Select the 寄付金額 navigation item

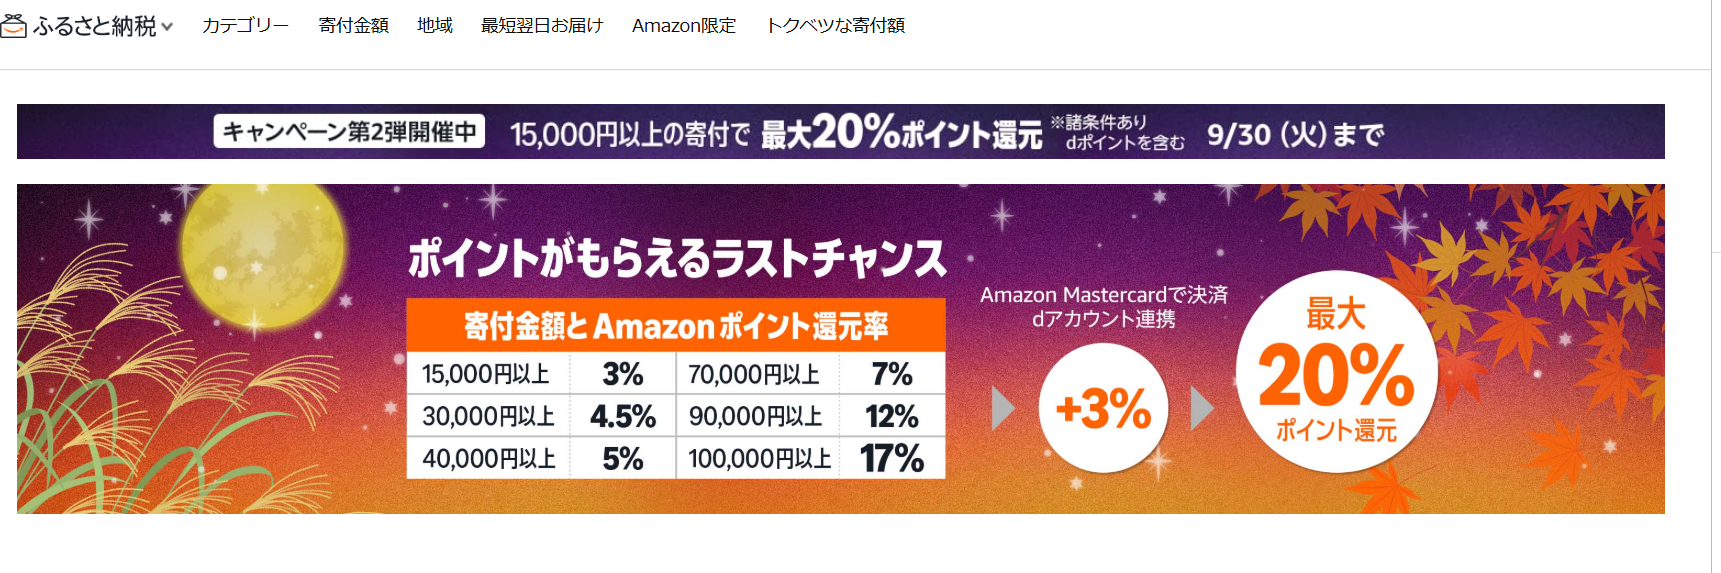(353, 26)
